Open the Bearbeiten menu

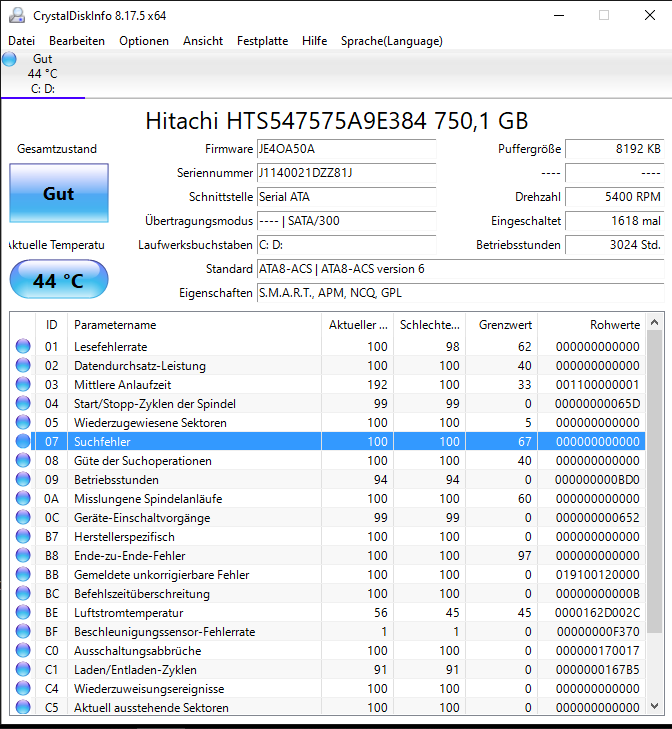(x=77, y=41)
